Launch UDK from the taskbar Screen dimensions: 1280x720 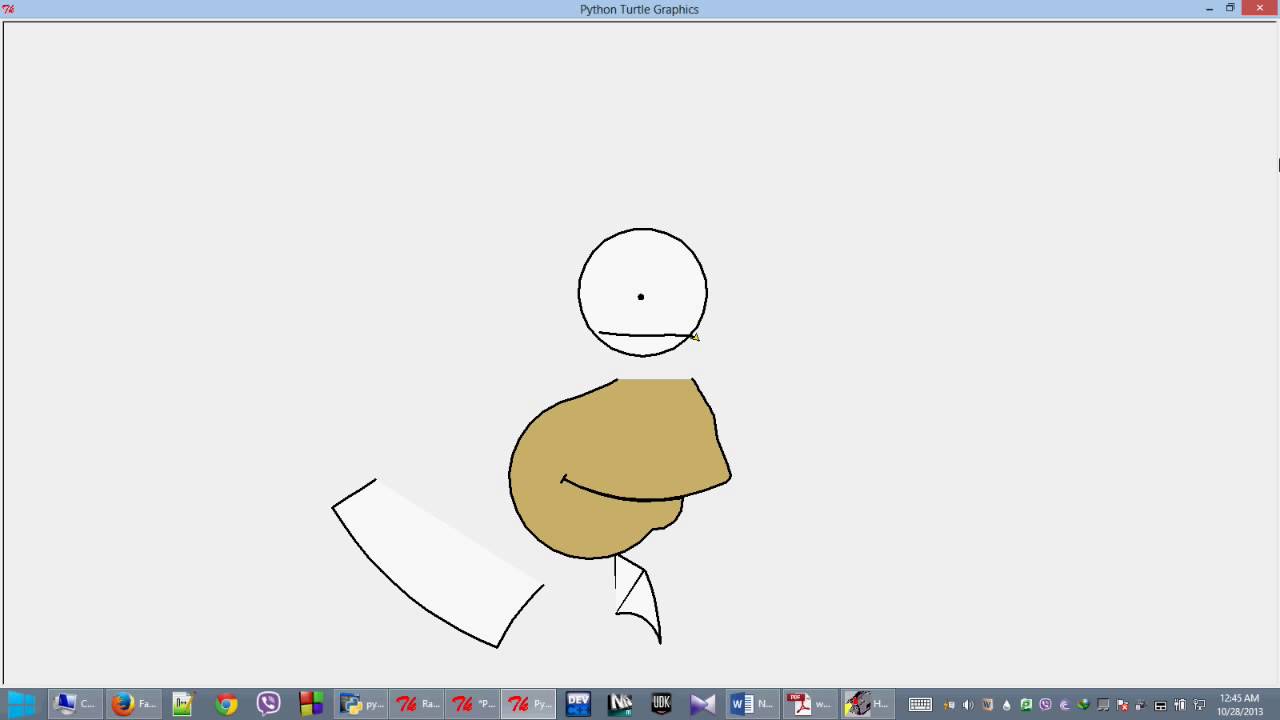[x=661, y=704]
